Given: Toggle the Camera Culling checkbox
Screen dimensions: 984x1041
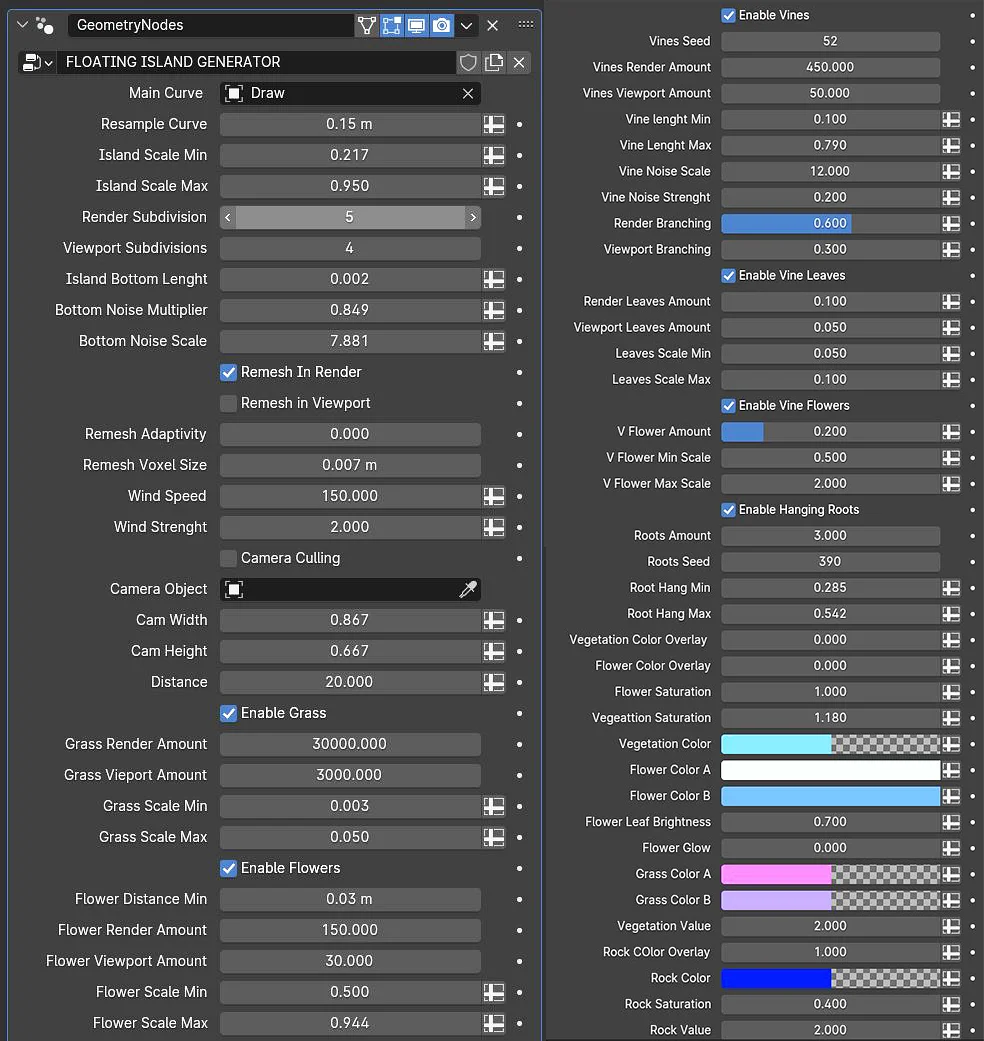Looking at the screenshot, I should pos(229,558).
